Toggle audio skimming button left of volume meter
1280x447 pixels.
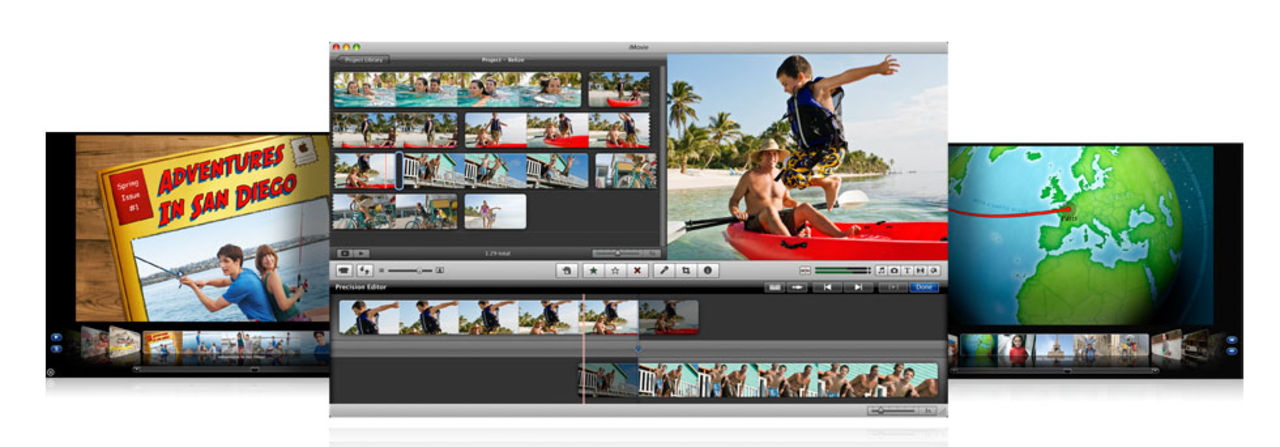coord(805,270)
